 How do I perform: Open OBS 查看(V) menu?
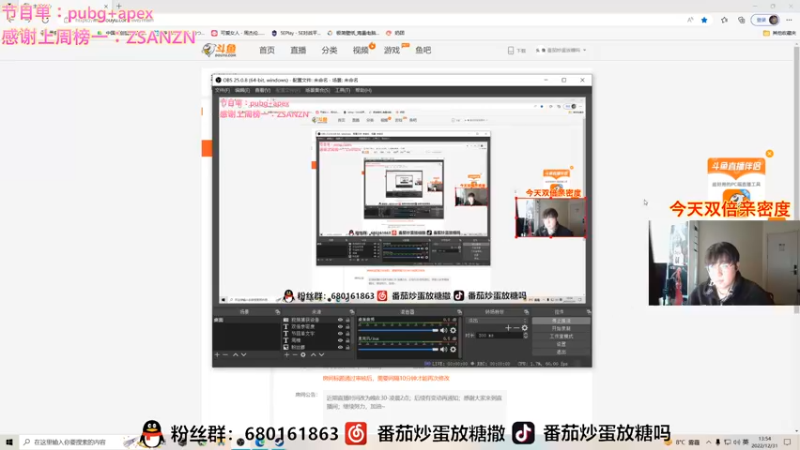coord(262,90)
